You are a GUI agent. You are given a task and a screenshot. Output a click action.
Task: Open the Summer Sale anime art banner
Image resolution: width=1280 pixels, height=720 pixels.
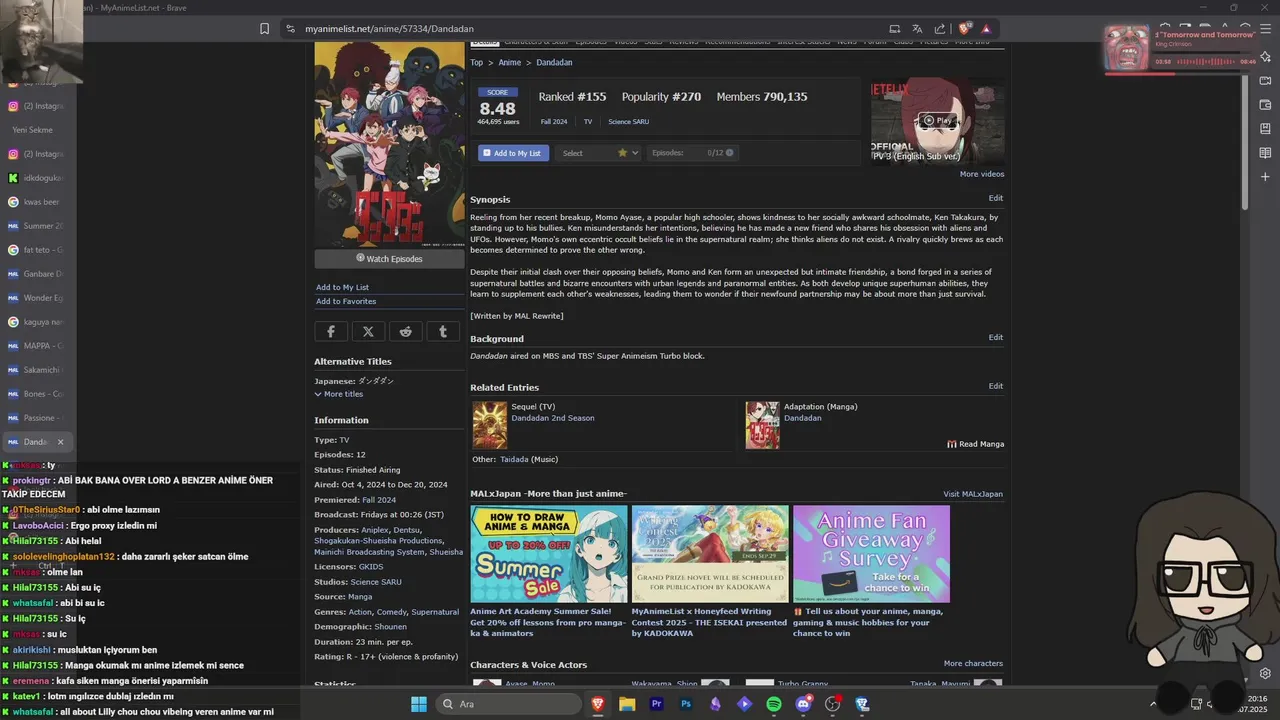549,554
